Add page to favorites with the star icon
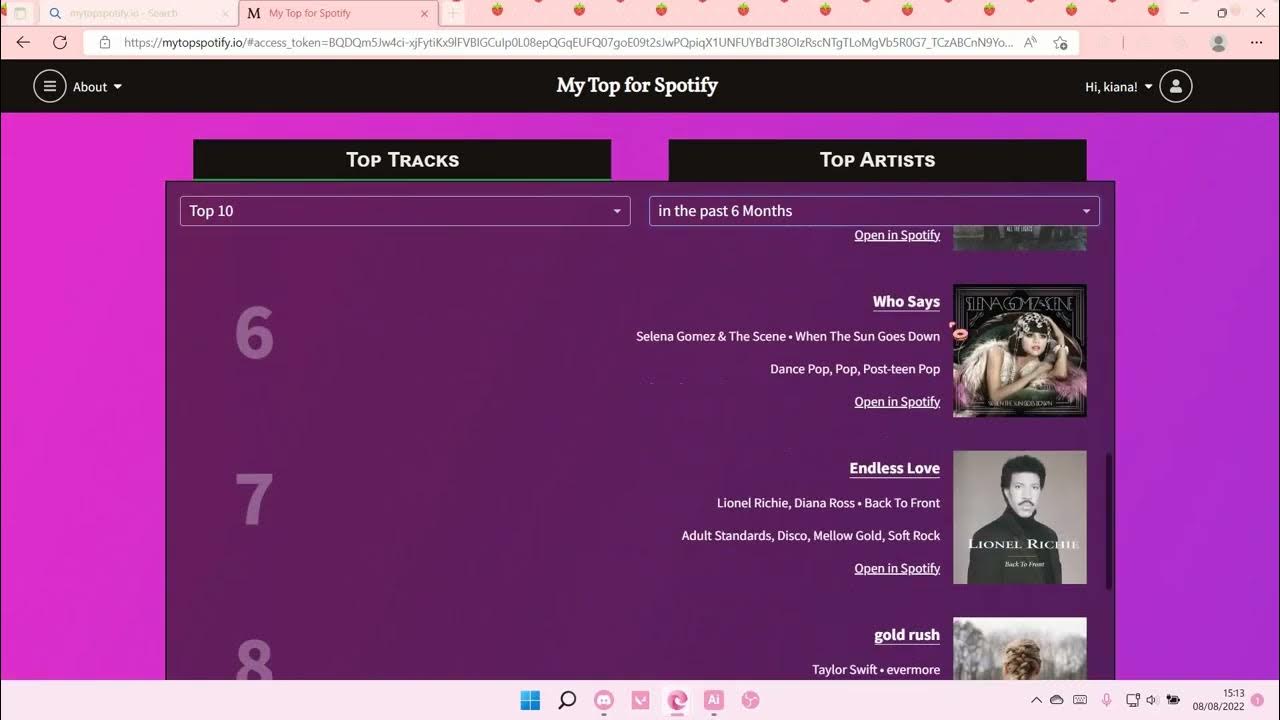The height and width of the screenshot is (720, 1280). 1060,43
